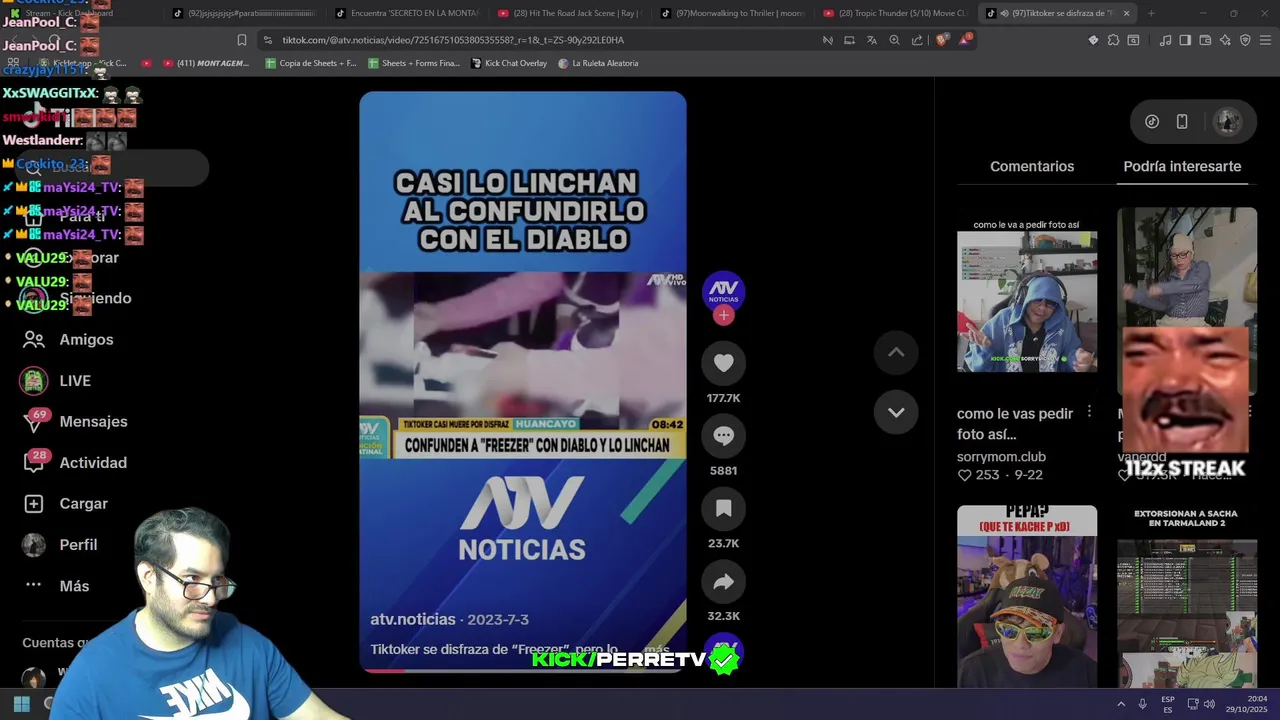Open sorrymom.club recommended video thumbnail
Screen dimensions: 1280x720
[x=1027, y=302]
